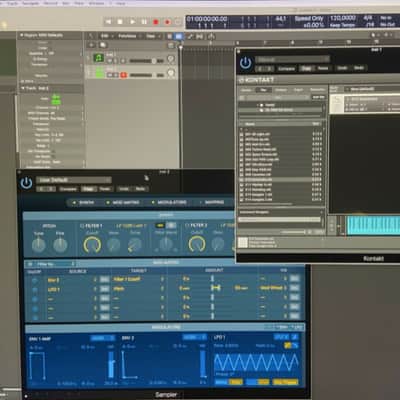Click Undo in the Sampler window header
The height and width of the screenshot is (400, 400).
(x=124, y=189)
